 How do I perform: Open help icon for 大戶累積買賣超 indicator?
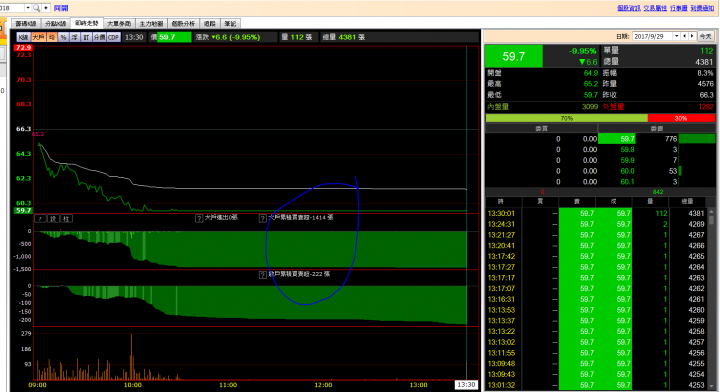point(263,218)
